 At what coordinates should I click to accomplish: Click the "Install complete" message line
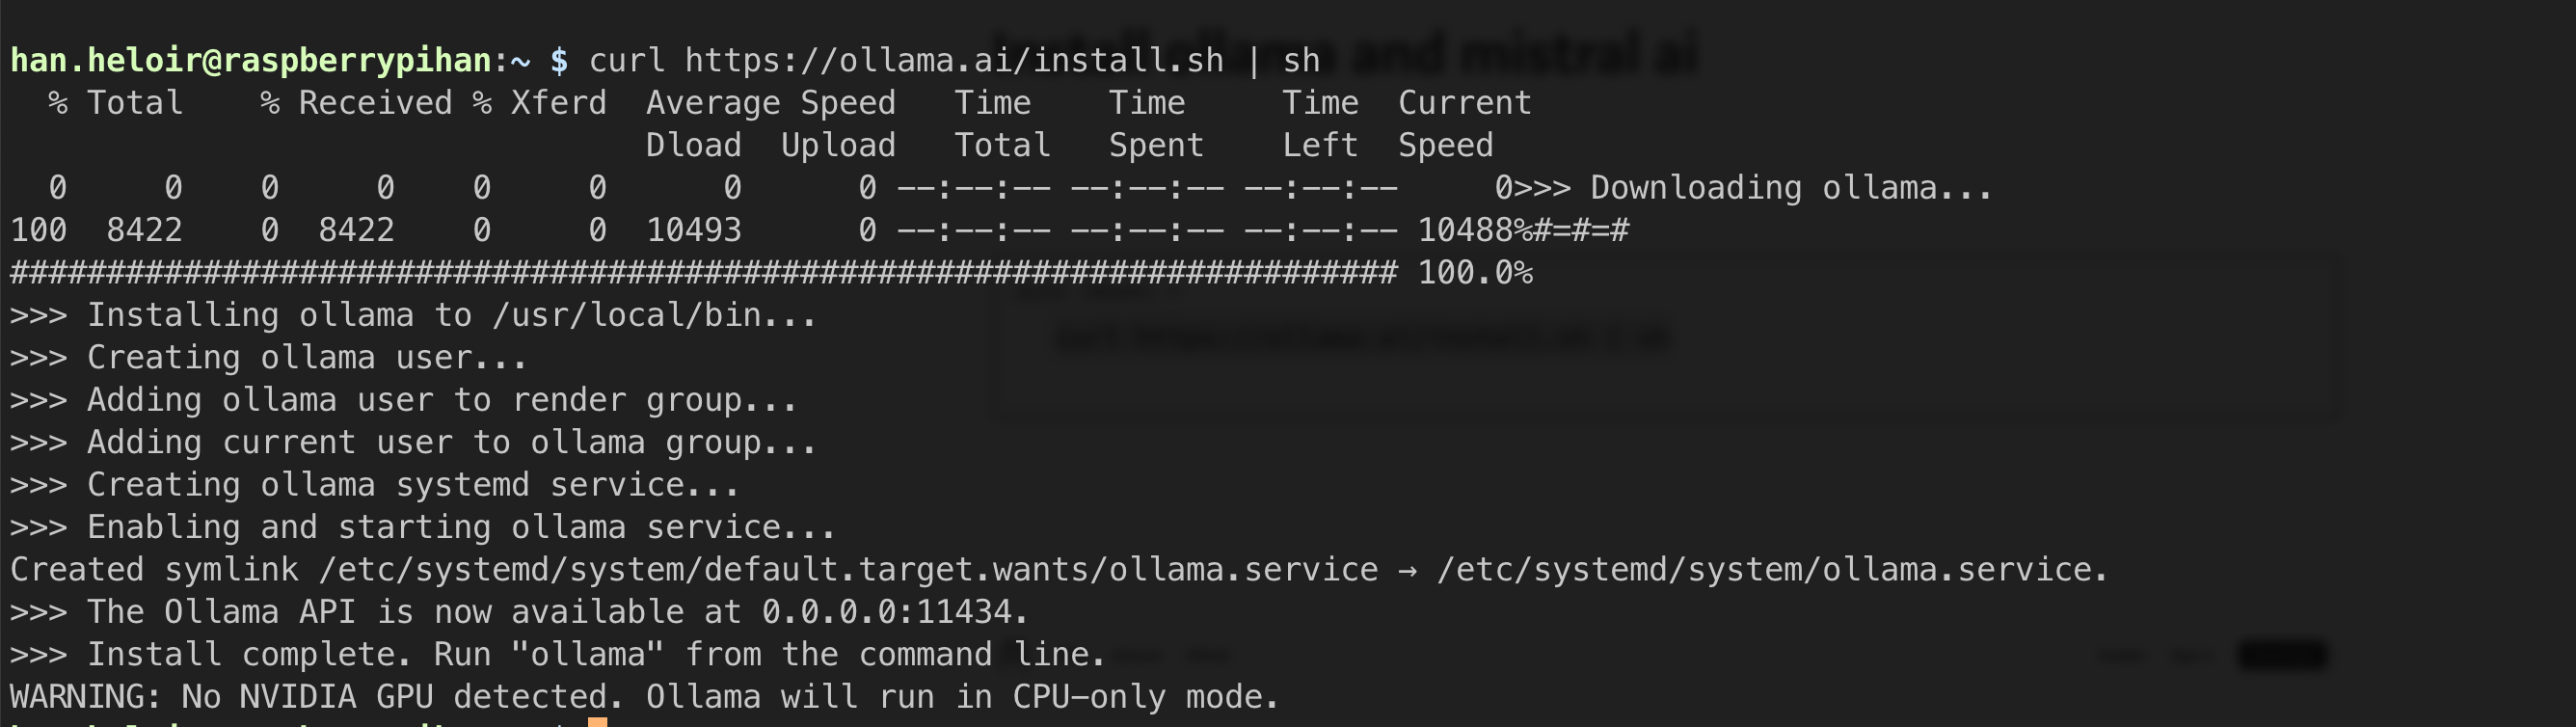pos(558,655)
